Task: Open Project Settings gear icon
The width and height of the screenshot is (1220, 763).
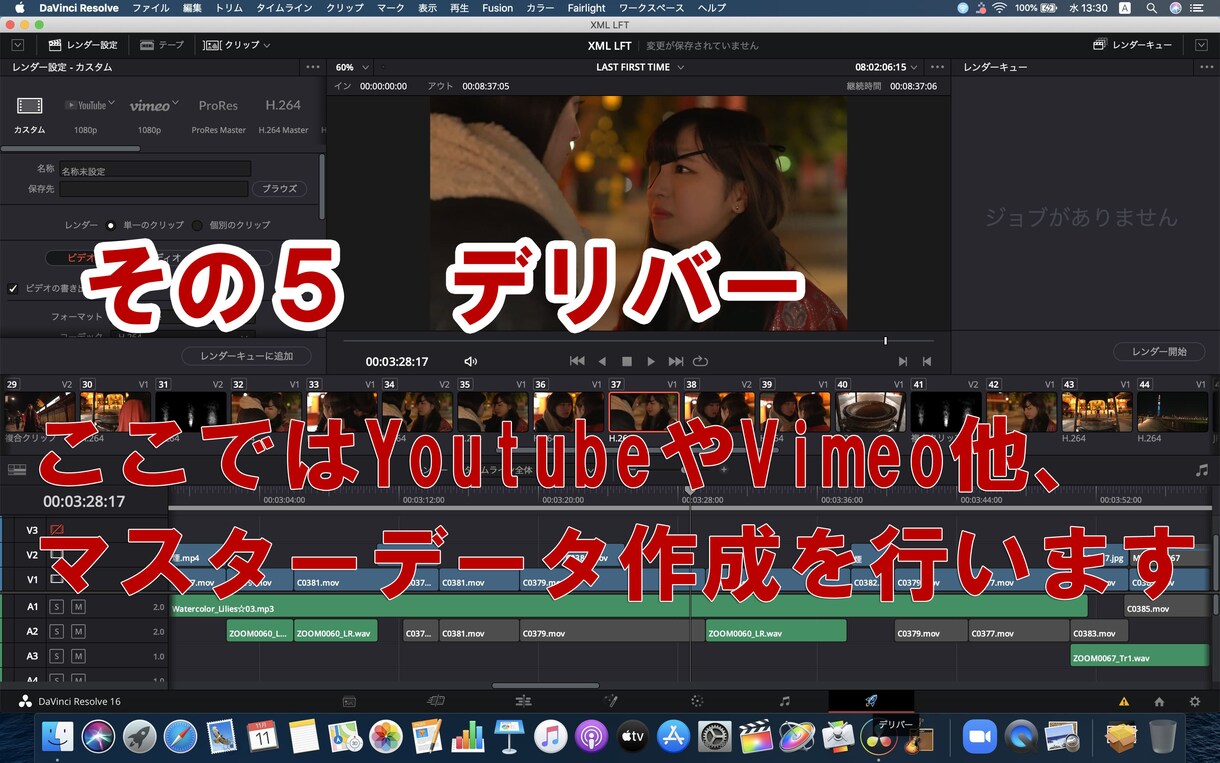Action: [1194, 702]
